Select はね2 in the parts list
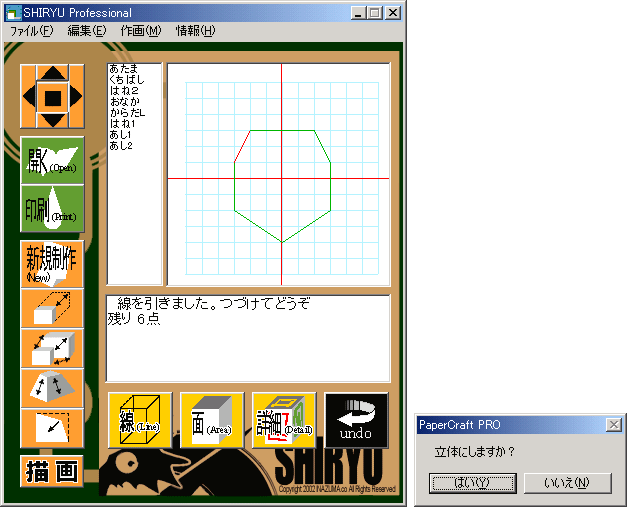The image size is (627, 507). (x=124, y=91)
